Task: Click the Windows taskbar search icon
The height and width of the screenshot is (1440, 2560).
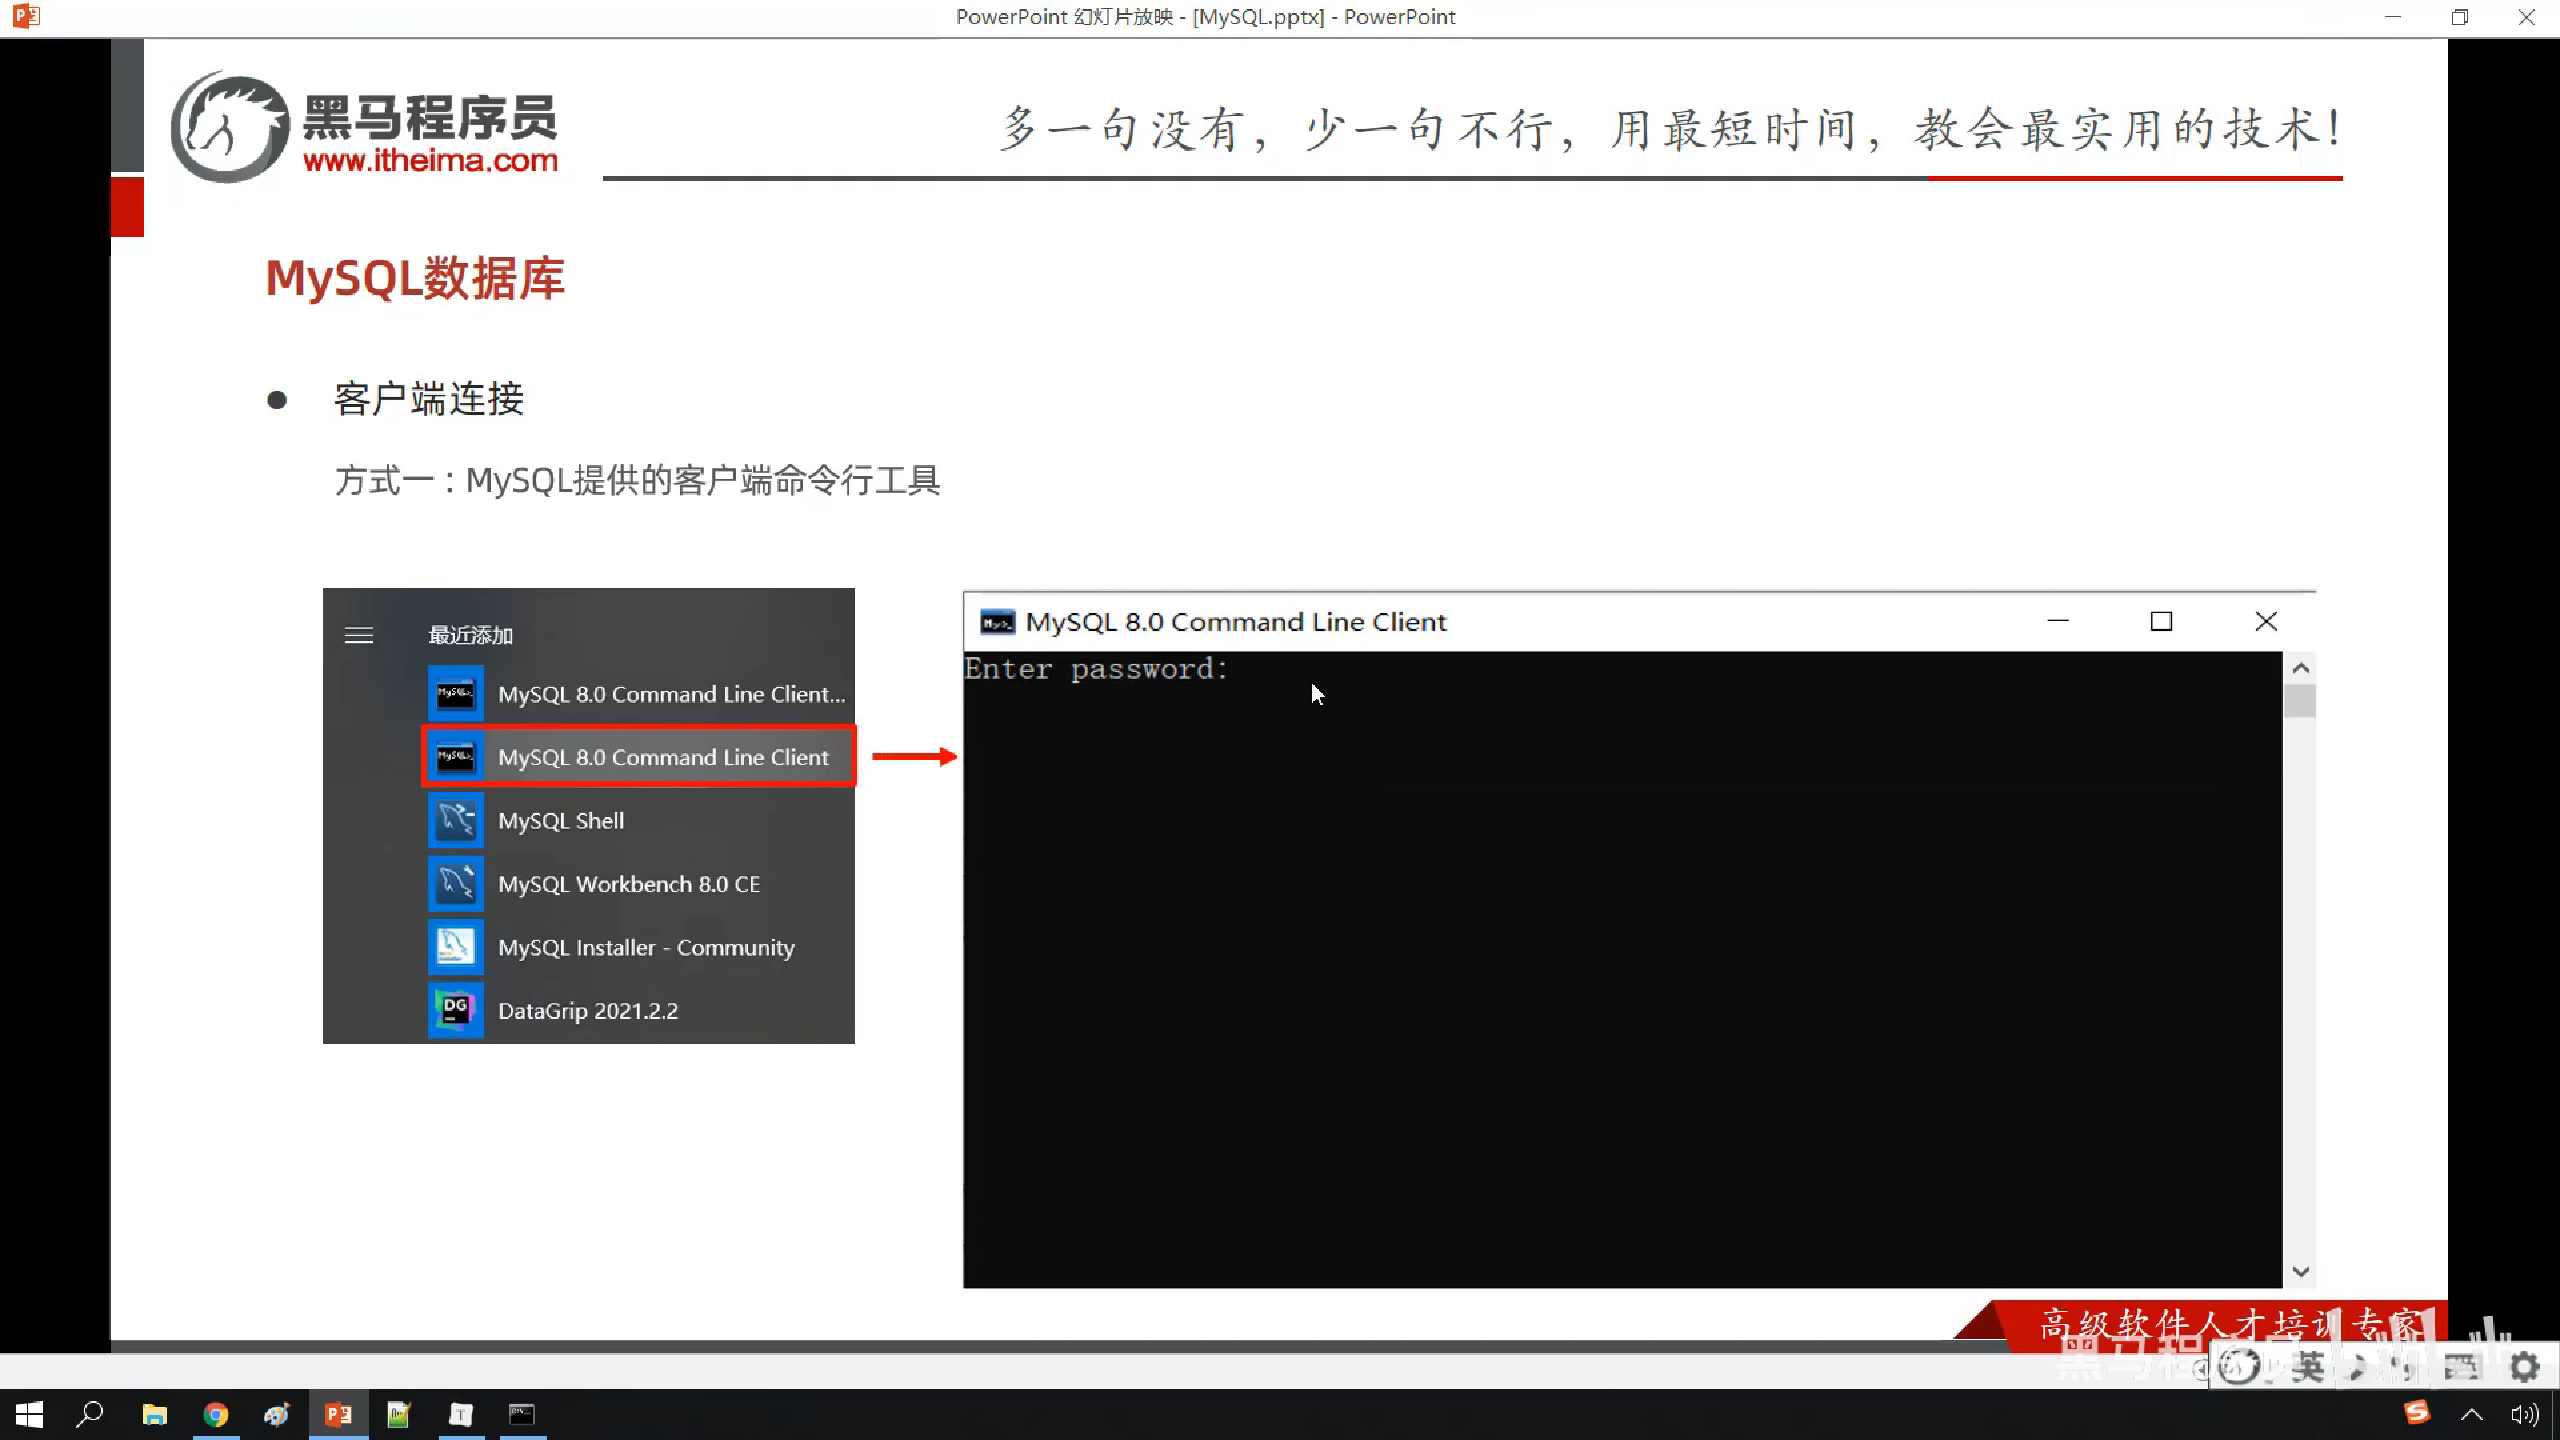Action: tap(90, 1414)
